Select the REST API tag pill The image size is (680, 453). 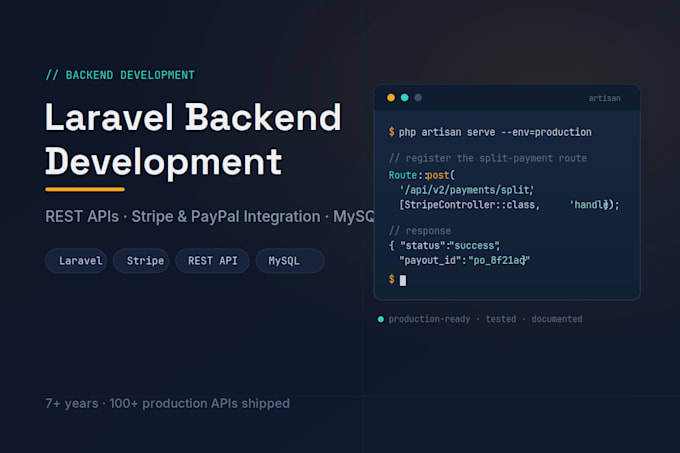point(212,261)
